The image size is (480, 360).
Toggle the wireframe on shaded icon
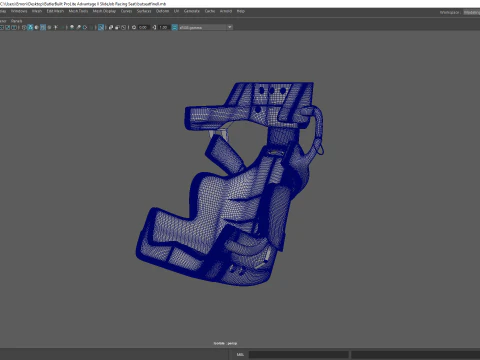point(43,27)
